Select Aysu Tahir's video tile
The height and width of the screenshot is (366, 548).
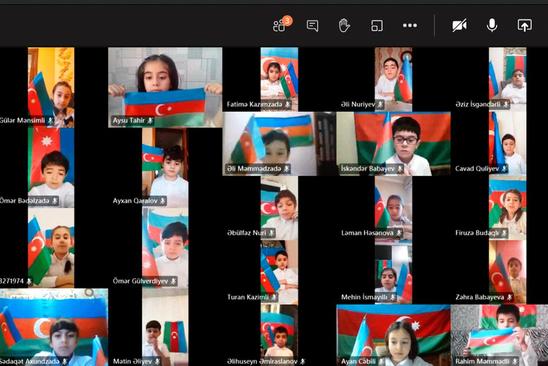pos(165,87)
